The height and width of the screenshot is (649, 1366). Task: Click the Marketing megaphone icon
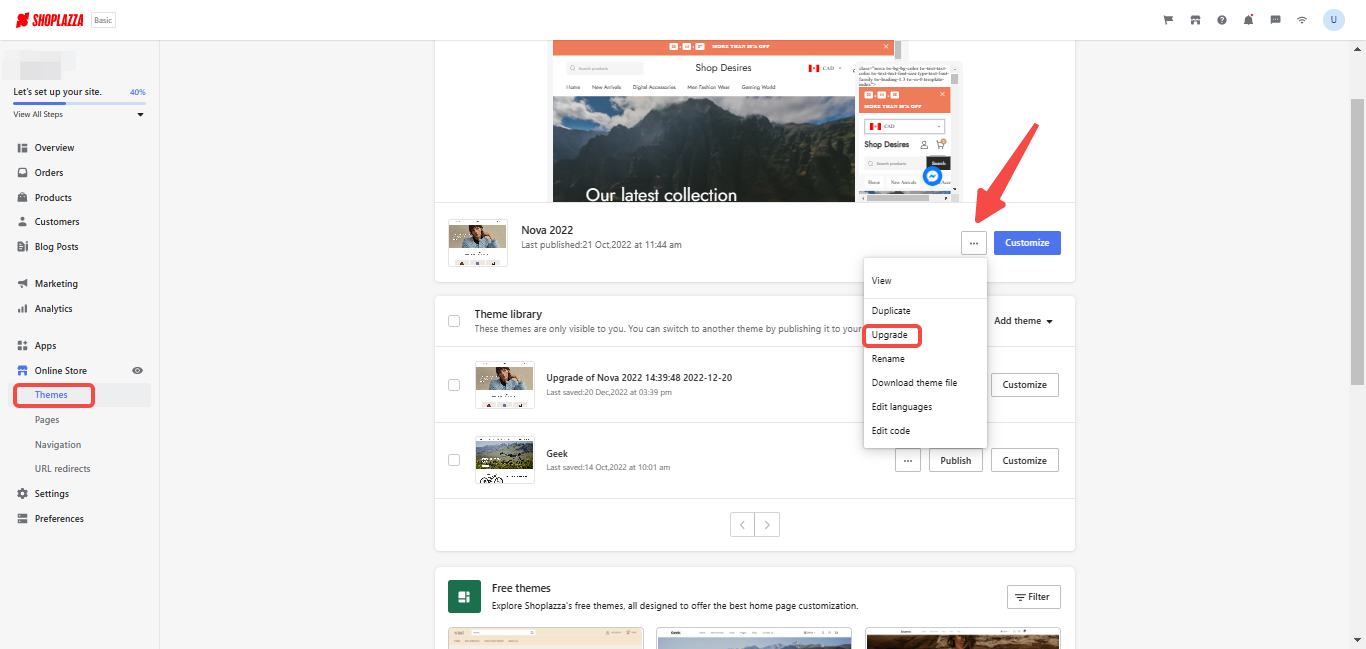[22, 284]
